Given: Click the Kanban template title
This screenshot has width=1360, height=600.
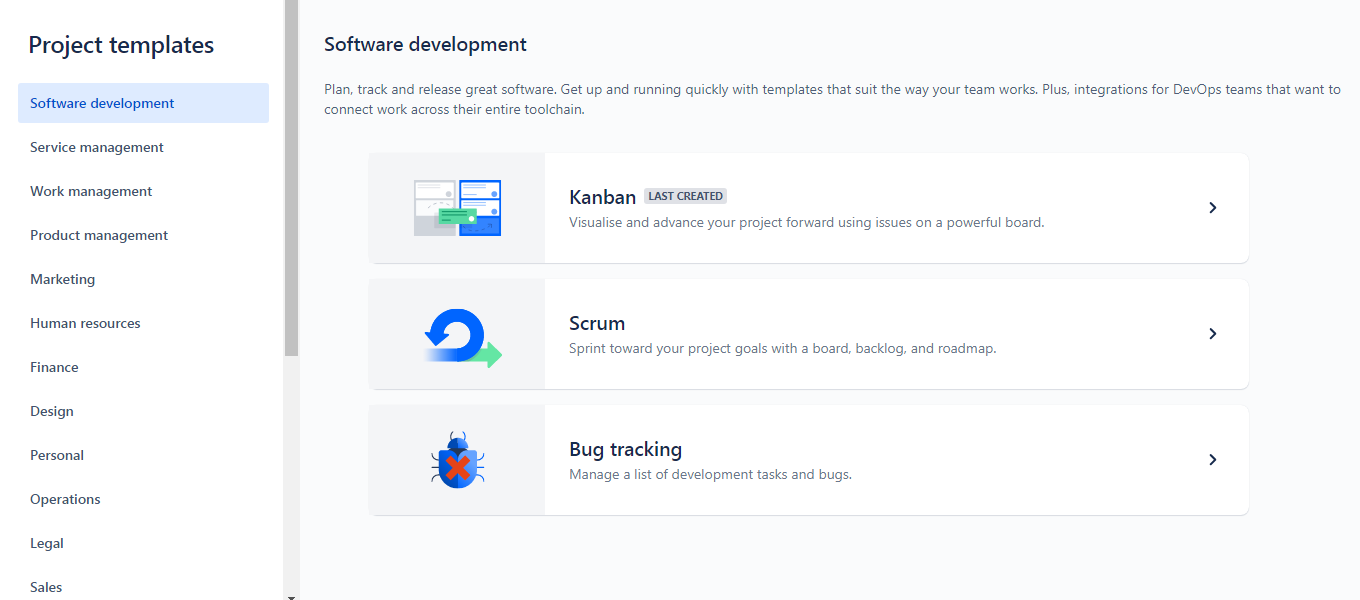Looking at the screenshot, I should (x=602, y=197).
